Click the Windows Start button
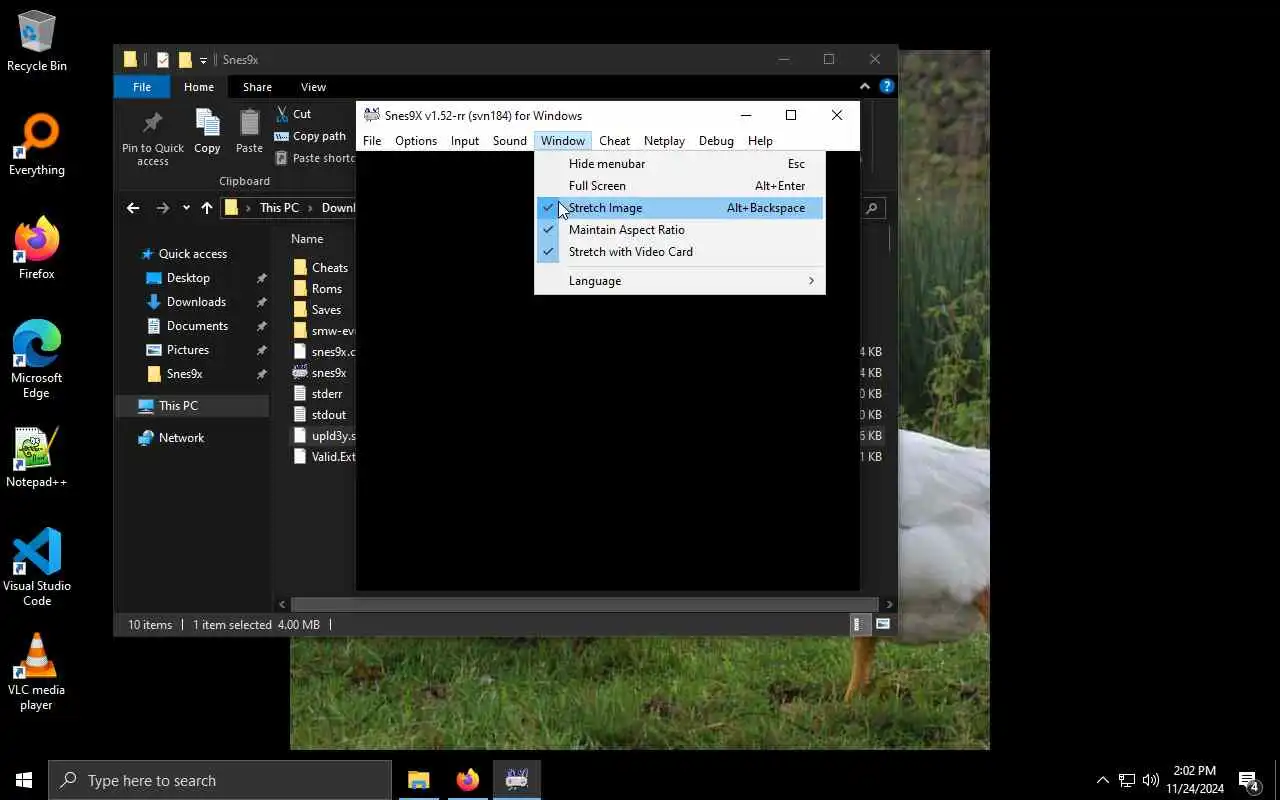1280x800 pixels. click(24, 780)
